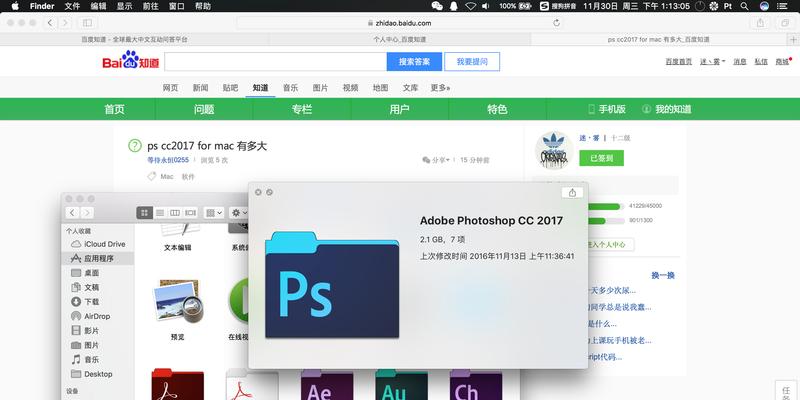Reload the zhidao.baidu.com page
This screenshot has width=800, height=400.
[x=556, y=22]
